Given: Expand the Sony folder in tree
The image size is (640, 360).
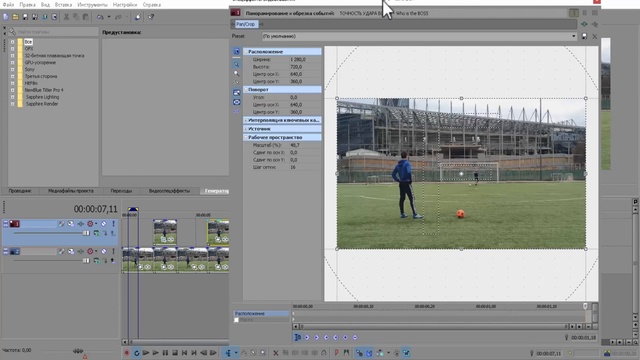Looking at the screenshot, I should 12,69.
